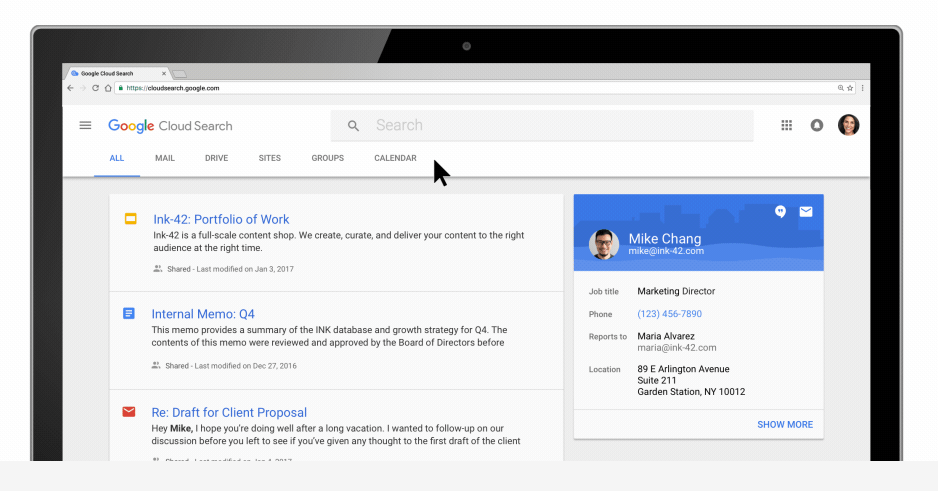Viewport: 938px width, 491px height.
Task: Click the Ink-42 full-scale content shop description
Action: point(339,242)
